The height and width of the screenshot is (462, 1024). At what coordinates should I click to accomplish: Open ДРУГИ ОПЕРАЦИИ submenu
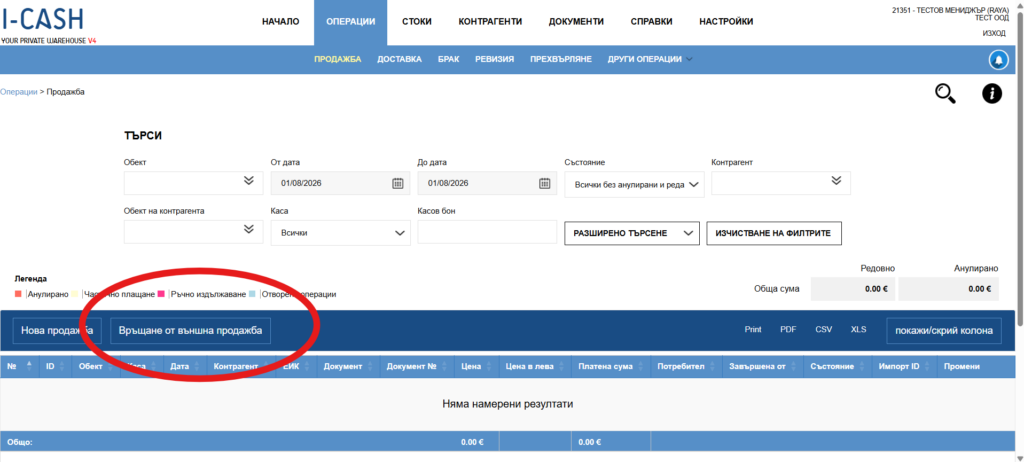pyautogui.click(x=649, y=60)
